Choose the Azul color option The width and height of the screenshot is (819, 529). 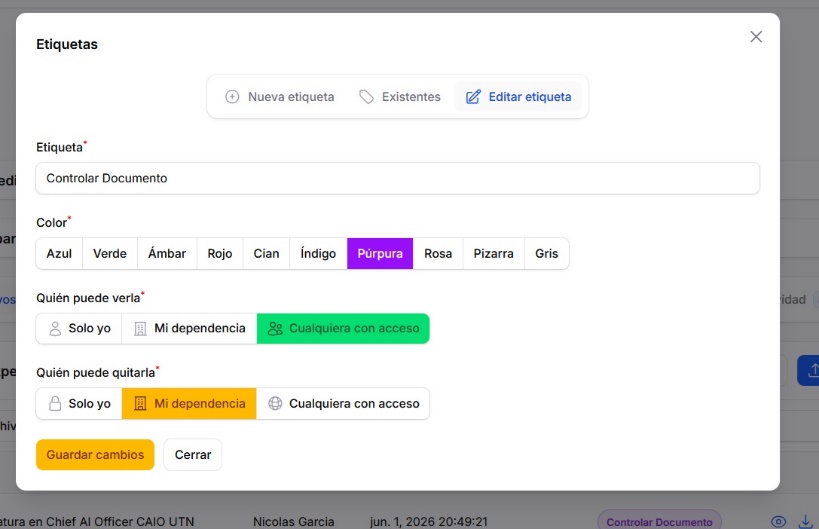pos(59,254)
